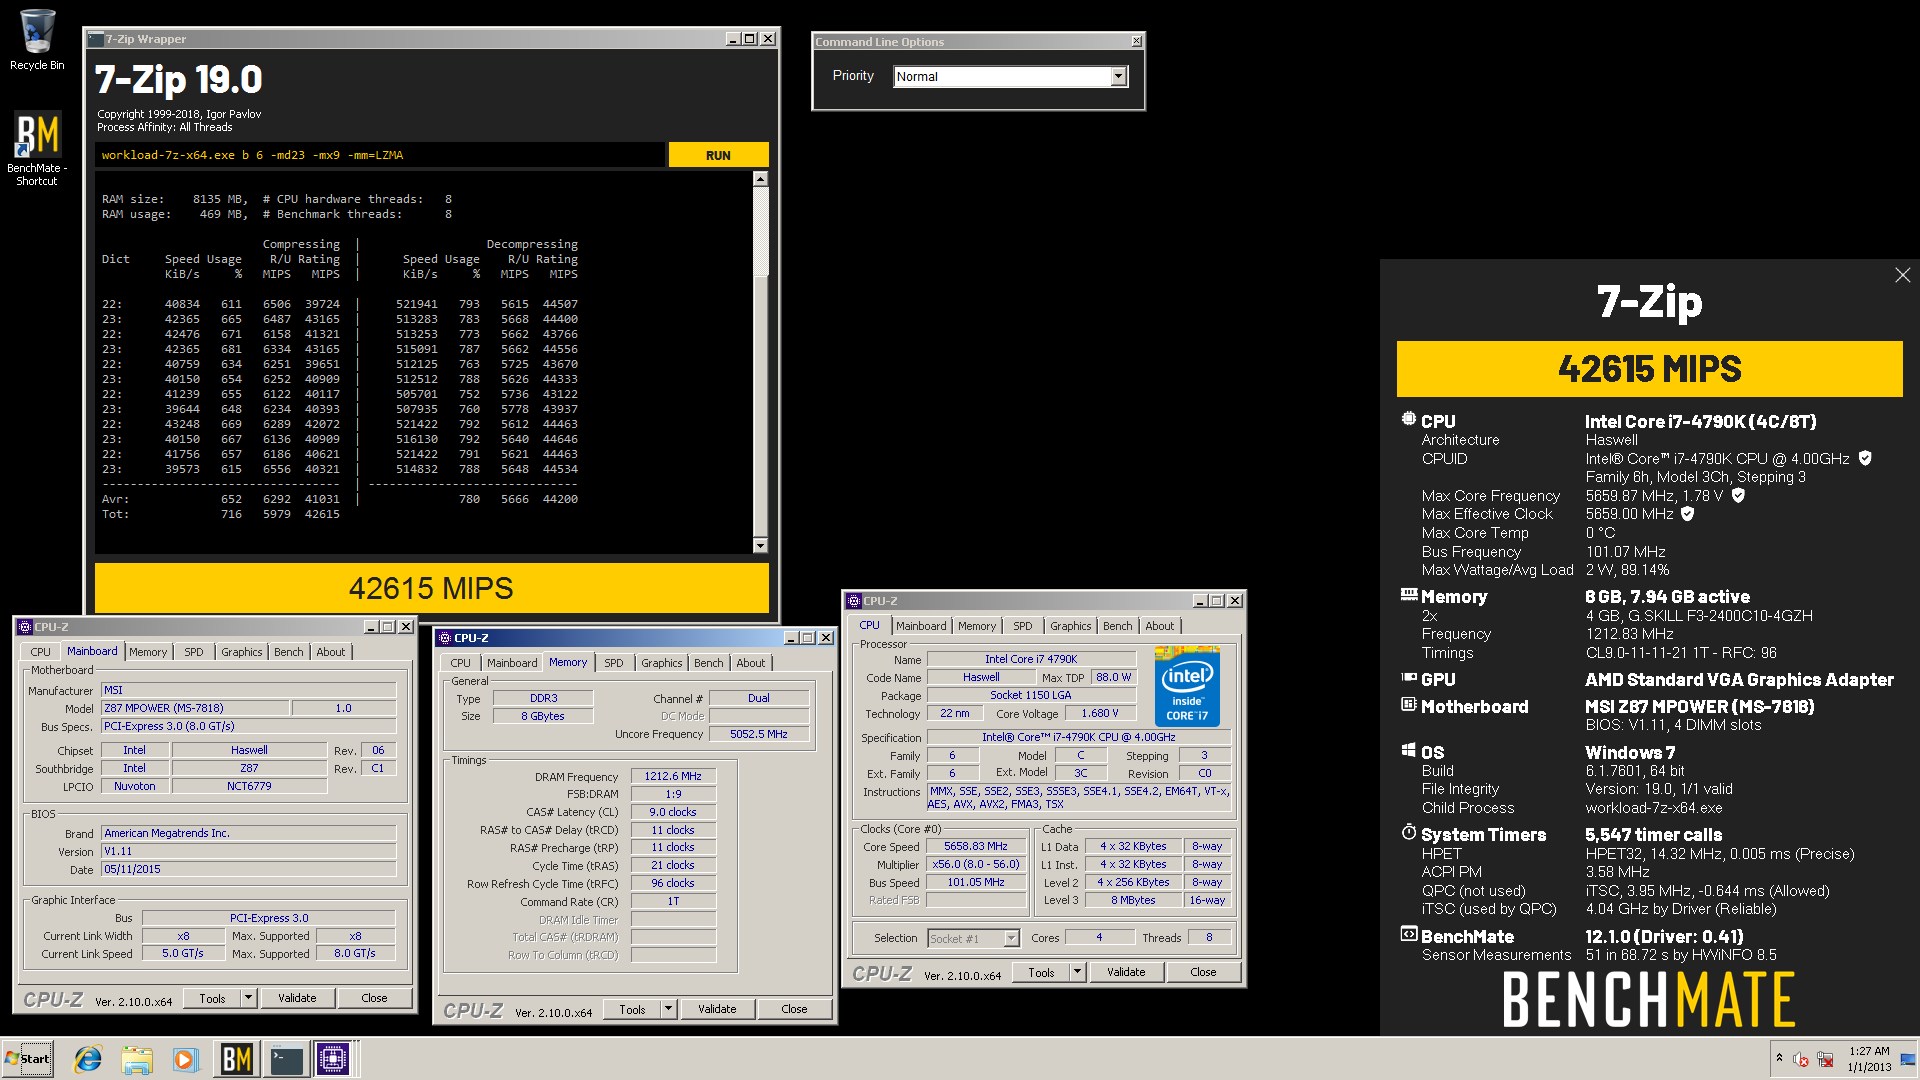
Task: Click verified shield beside Max Effective Clock
Action: tap(1688, 514)
